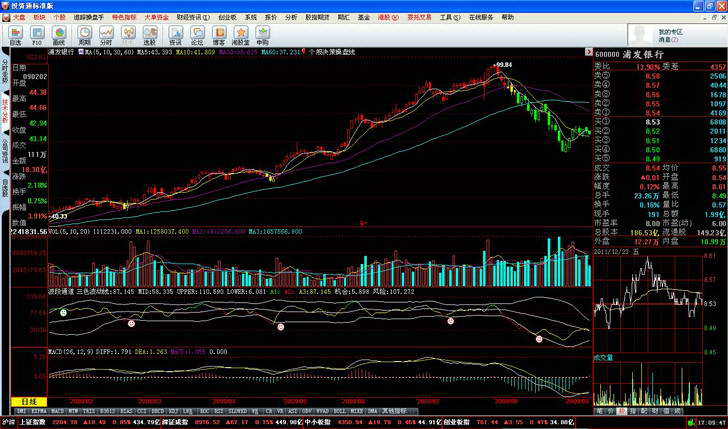Open the 工具 menu

coord(450,17)
